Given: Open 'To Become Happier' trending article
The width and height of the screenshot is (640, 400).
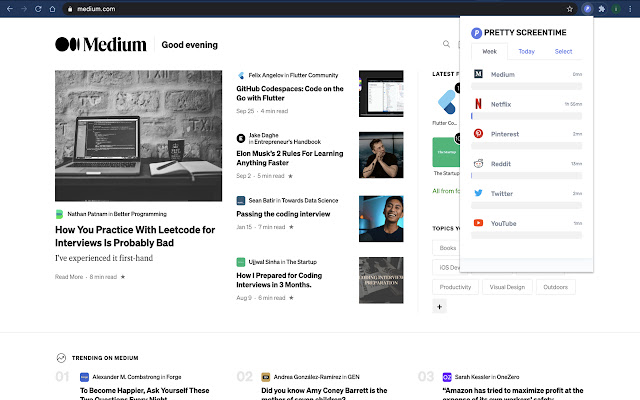Looking at the screenshot, I should (144, 393).
